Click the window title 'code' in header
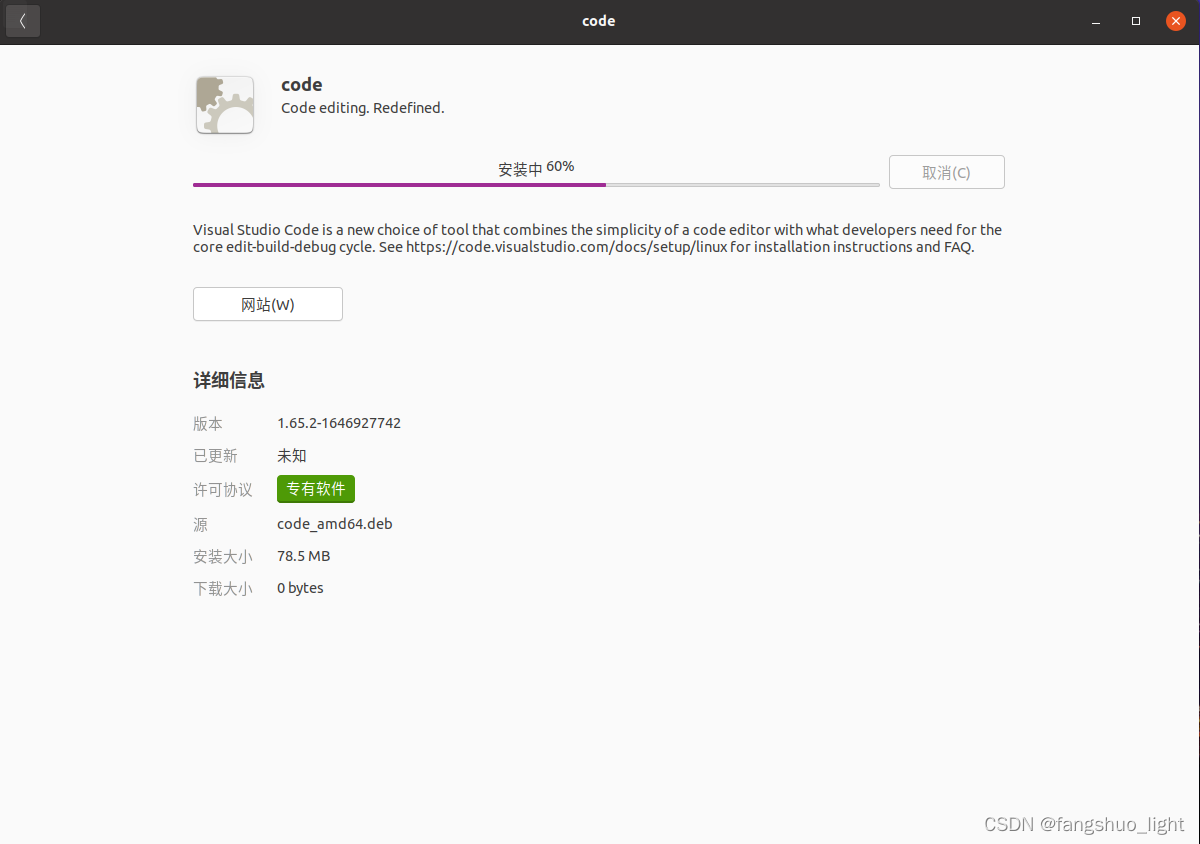The width and height of the screenshot is (1200, 844). [598, 21]
